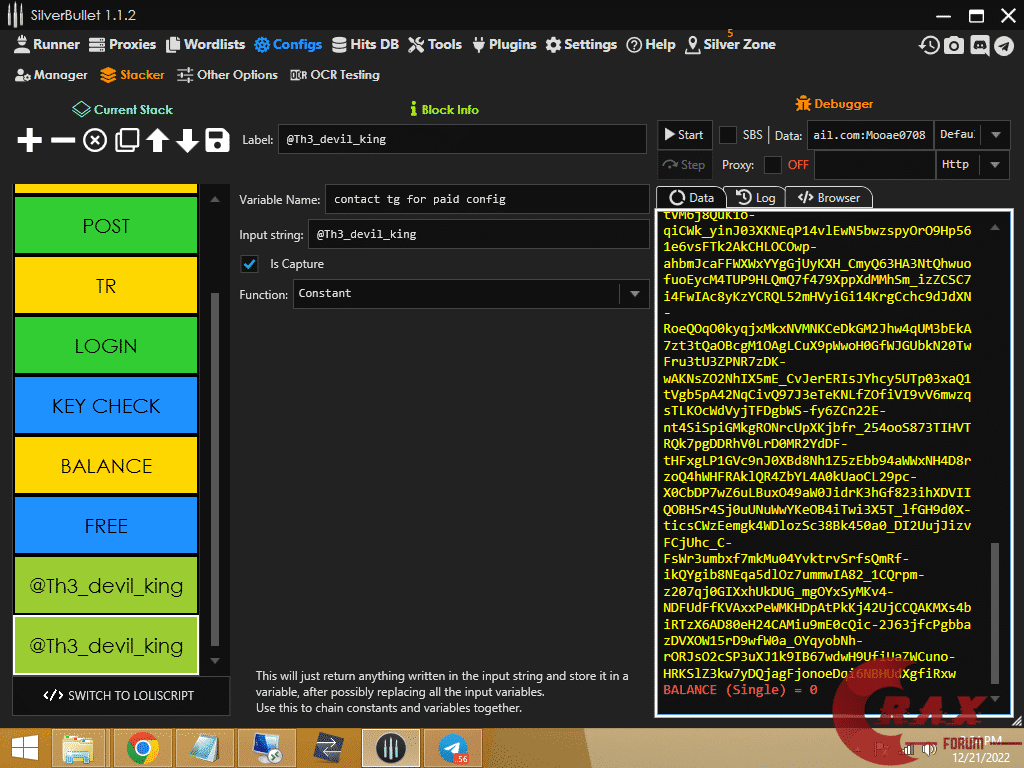Click the camera screenshot icon
The width and height of the screenshot is (1024, 768).
(x=953, y=45)
